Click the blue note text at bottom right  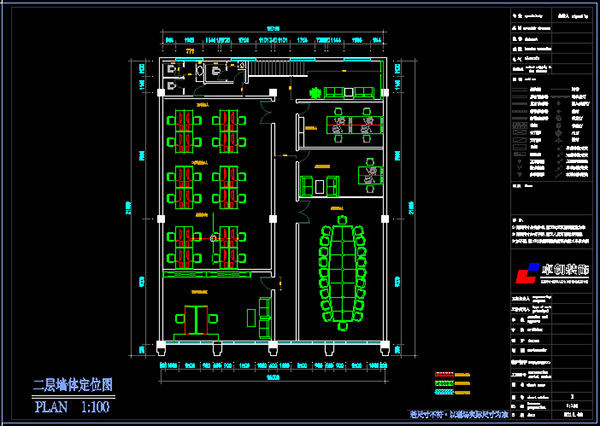[458, 412]
